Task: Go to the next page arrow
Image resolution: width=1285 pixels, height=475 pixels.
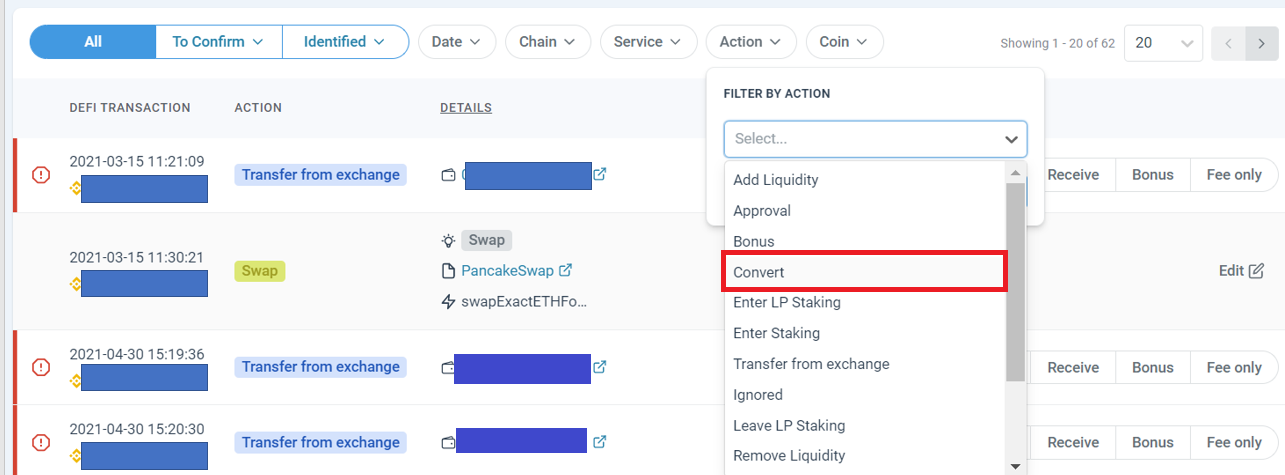Action: (x=1261, y=44)
